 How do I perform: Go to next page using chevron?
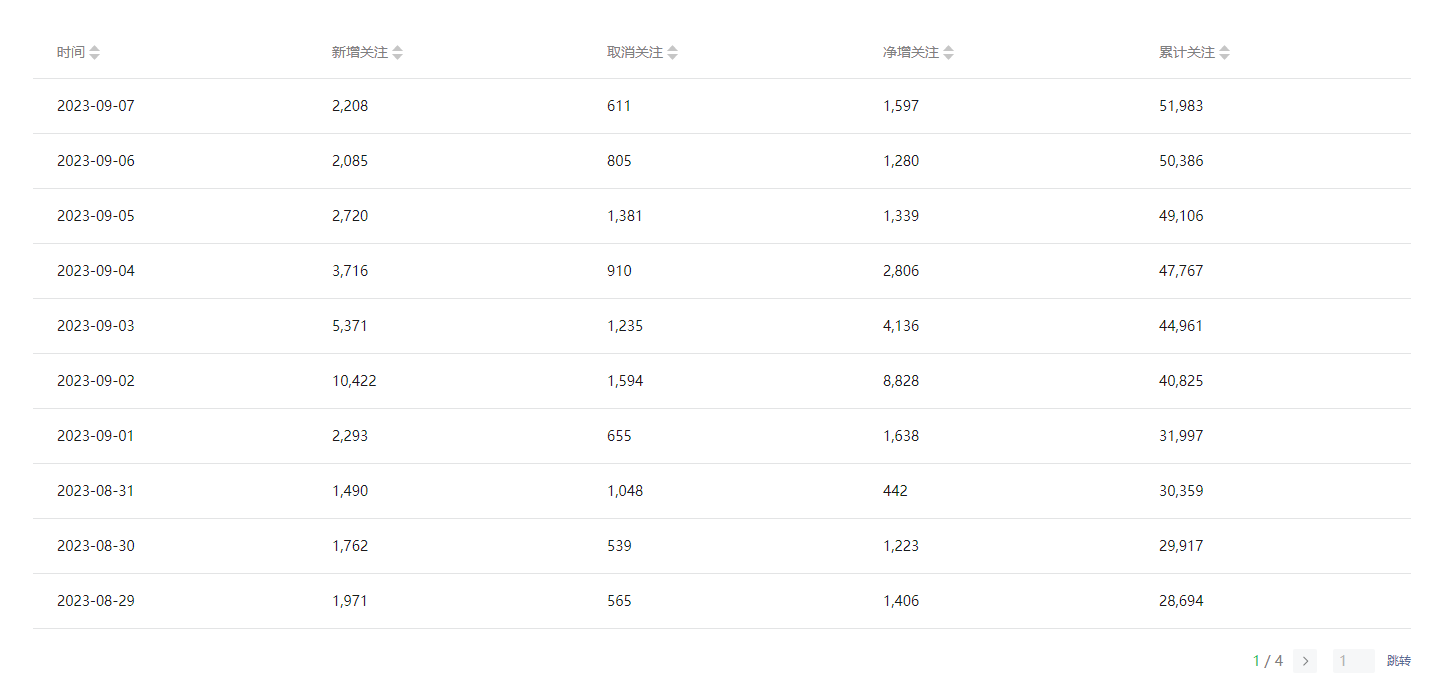point(1305,661)
